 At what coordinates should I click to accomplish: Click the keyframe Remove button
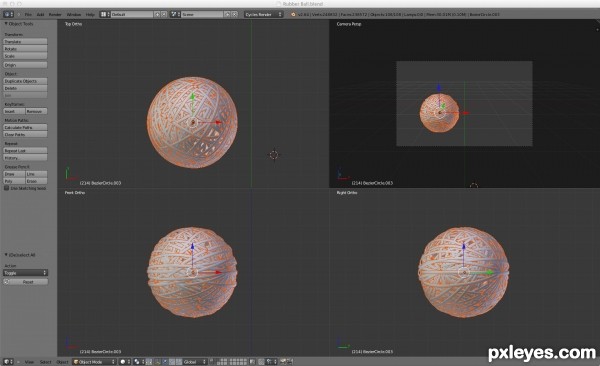[36, 111]
